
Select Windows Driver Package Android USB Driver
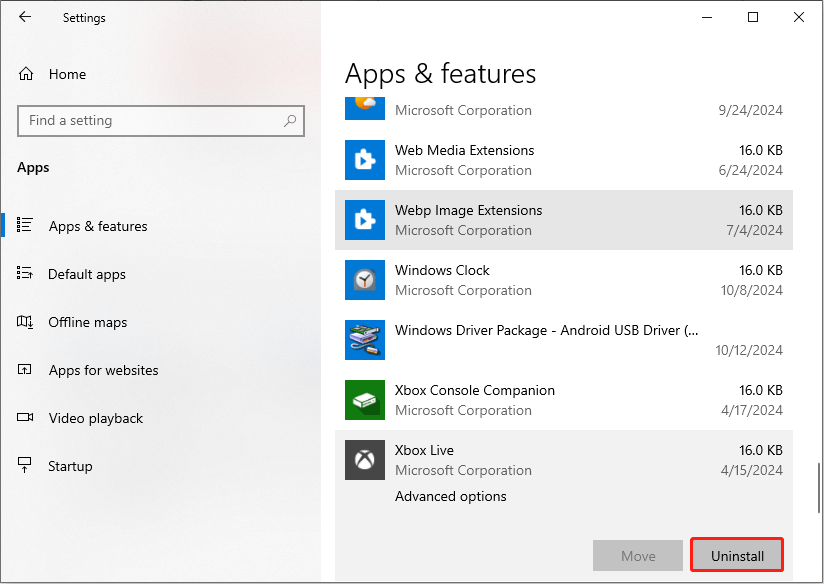pos(547,330)
